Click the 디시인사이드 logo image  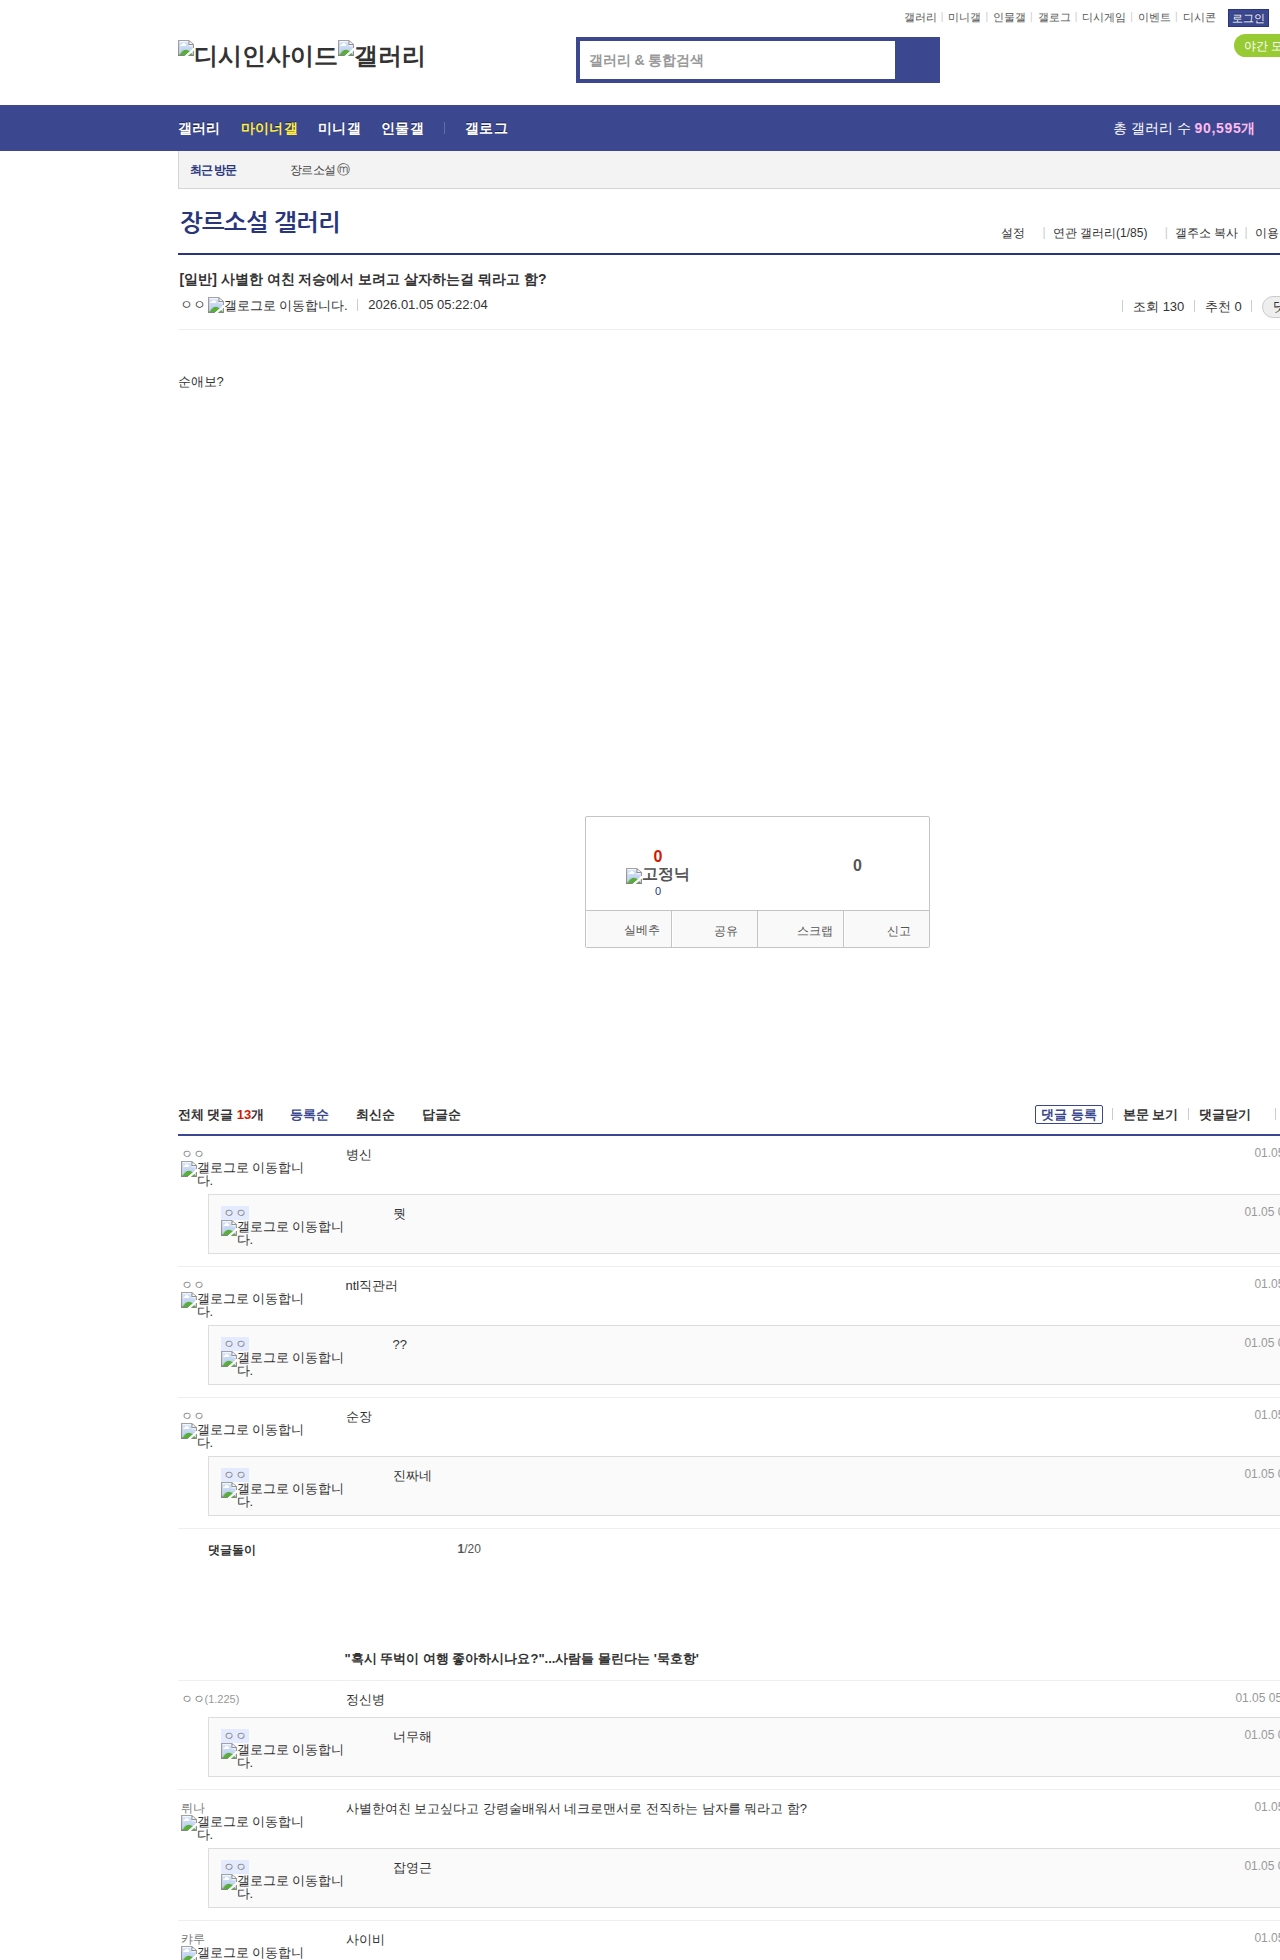click(257, 56)
